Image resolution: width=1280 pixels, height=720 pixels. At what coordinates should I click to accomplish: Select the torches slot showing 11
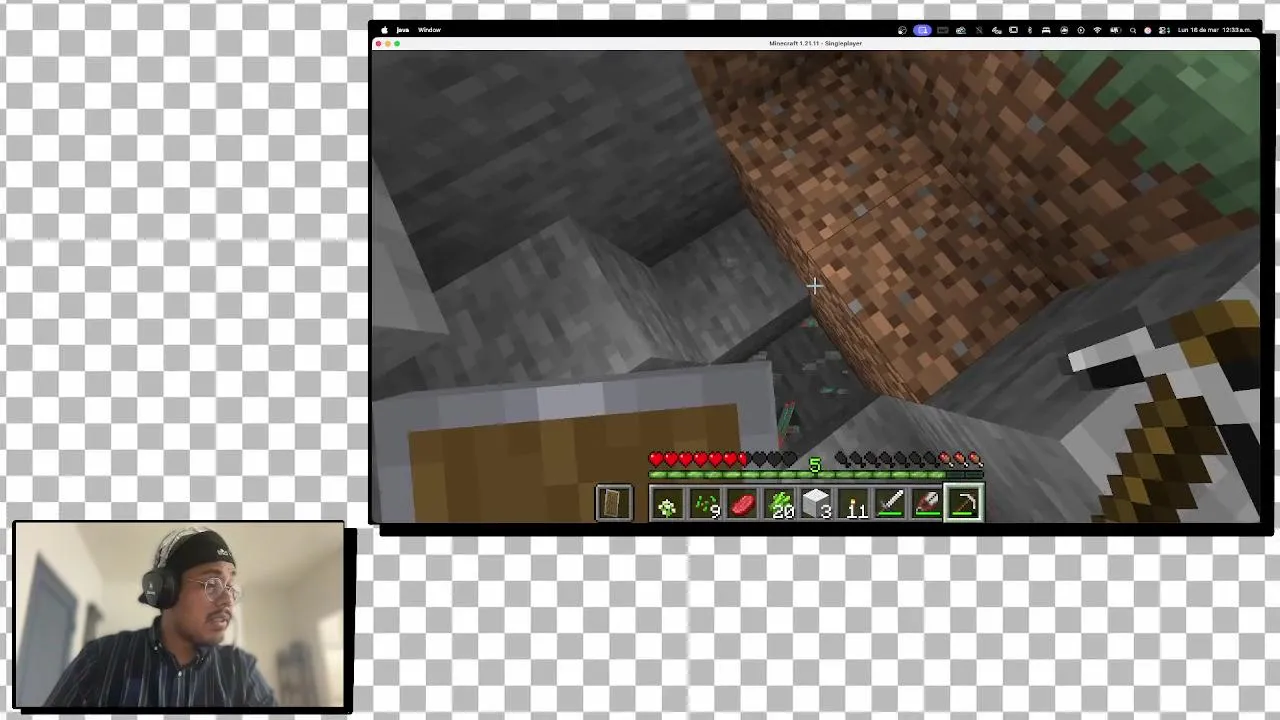pos(855,504)
